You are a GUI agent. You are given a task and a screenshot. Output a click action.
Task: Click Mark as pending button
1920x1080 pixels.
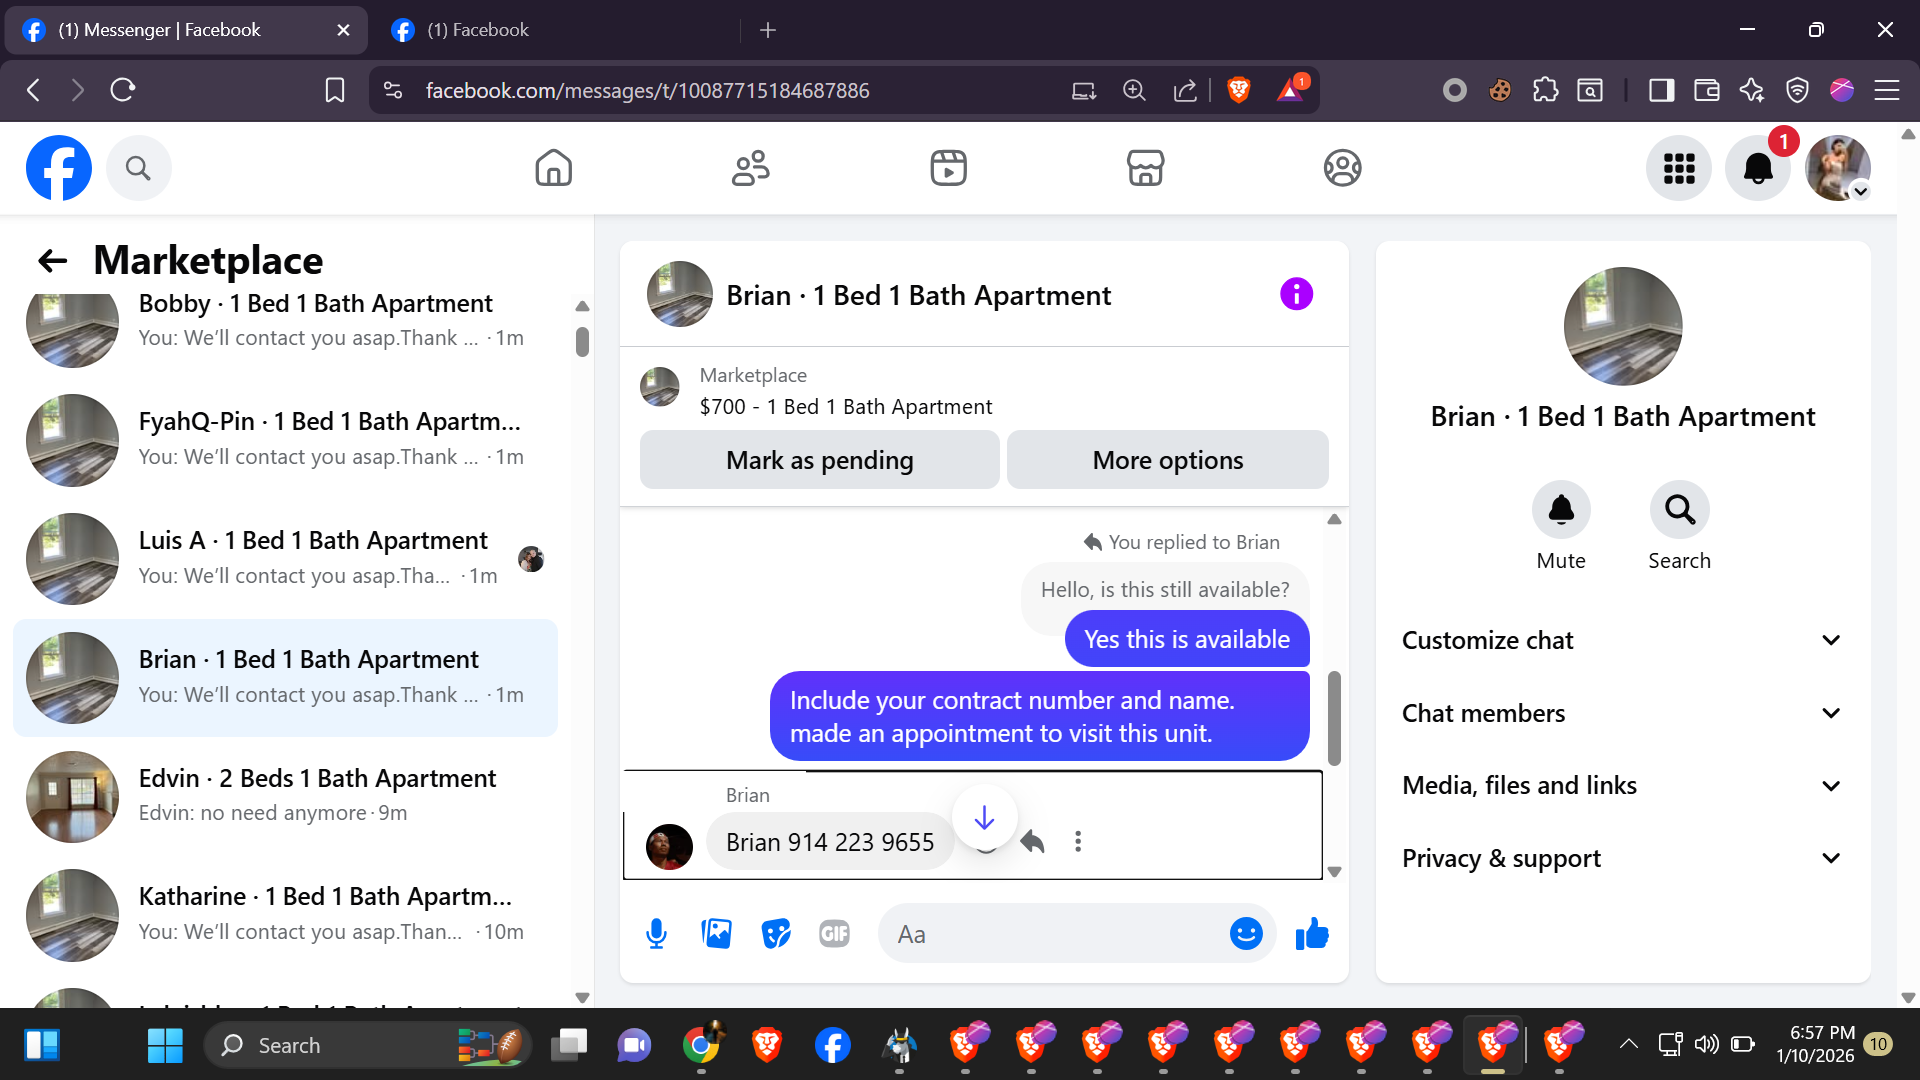(x=819, y=460)
